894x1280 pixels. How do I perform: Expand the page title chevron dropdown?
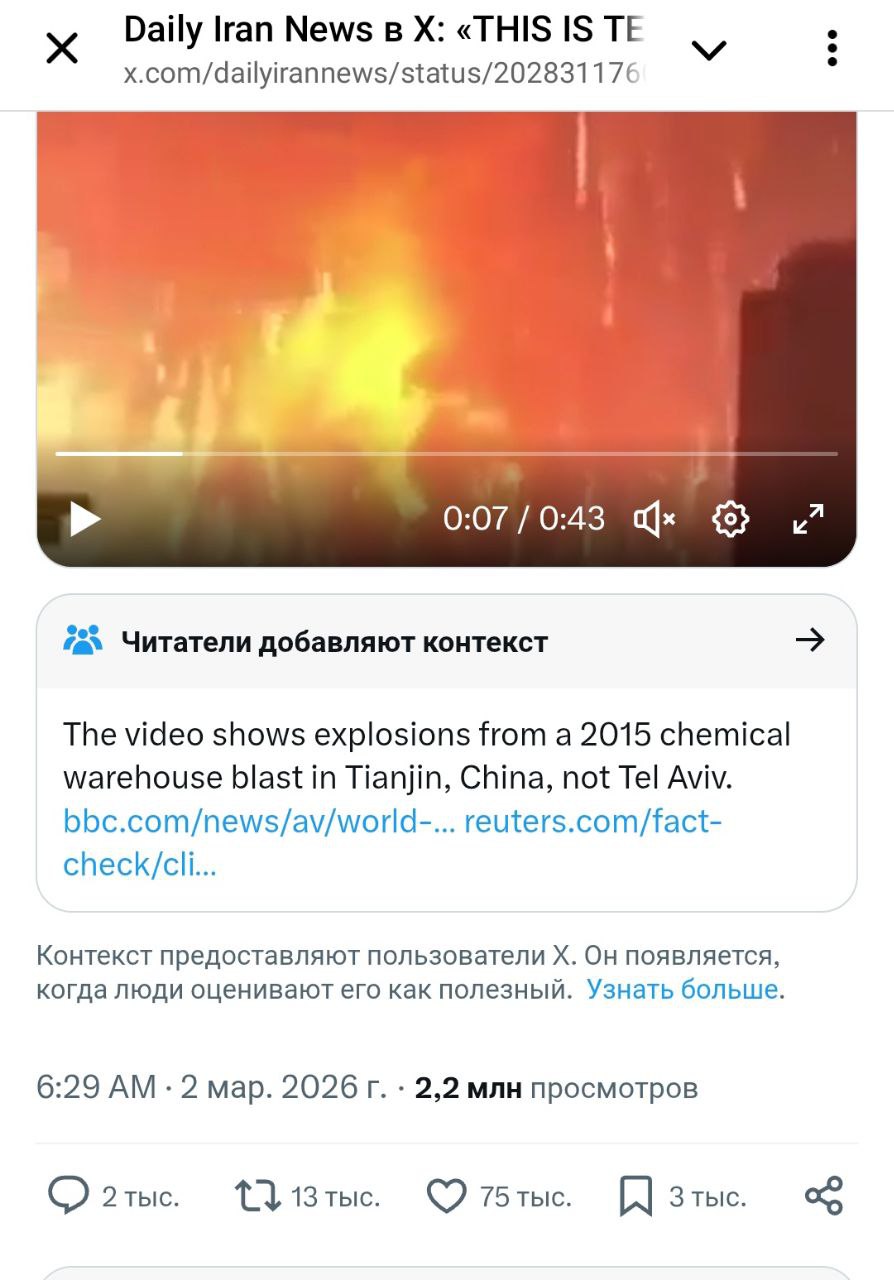709,50
